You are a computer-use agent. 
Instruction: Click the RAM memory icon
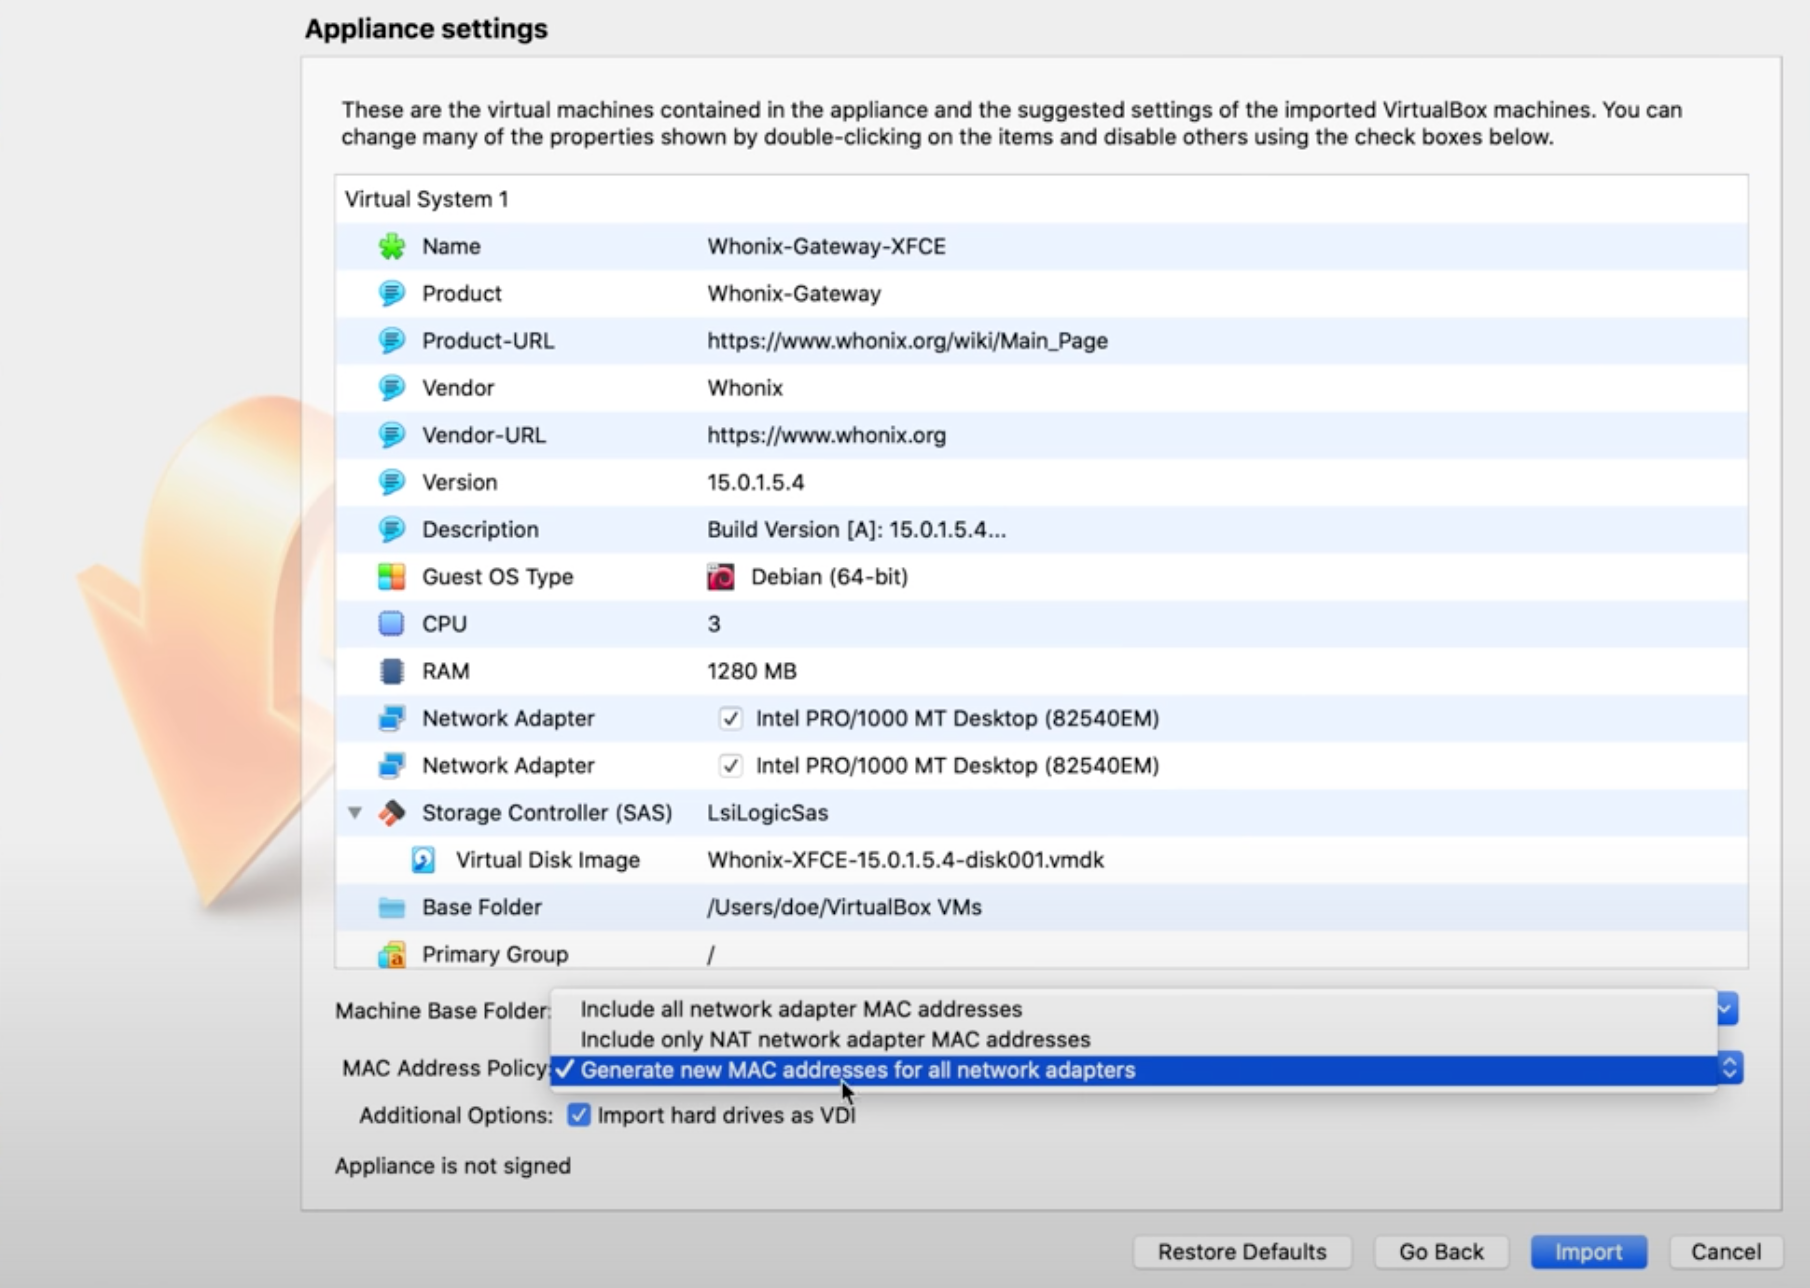point(391,671)
